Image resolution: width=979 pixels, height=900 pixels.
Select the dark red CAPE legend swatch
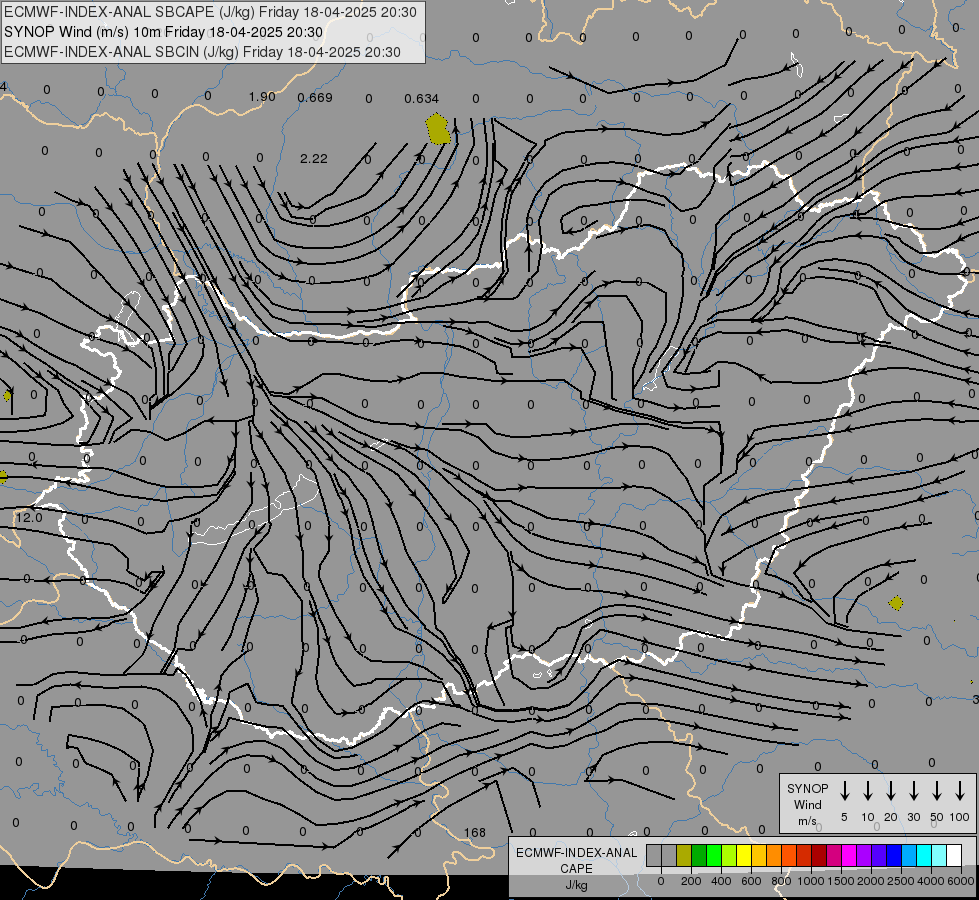[819, 855]
